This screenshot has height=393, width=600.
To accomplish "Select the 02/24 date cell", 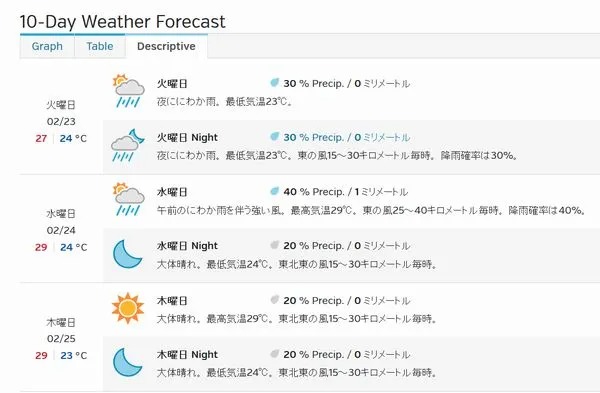I will [61, 230].
